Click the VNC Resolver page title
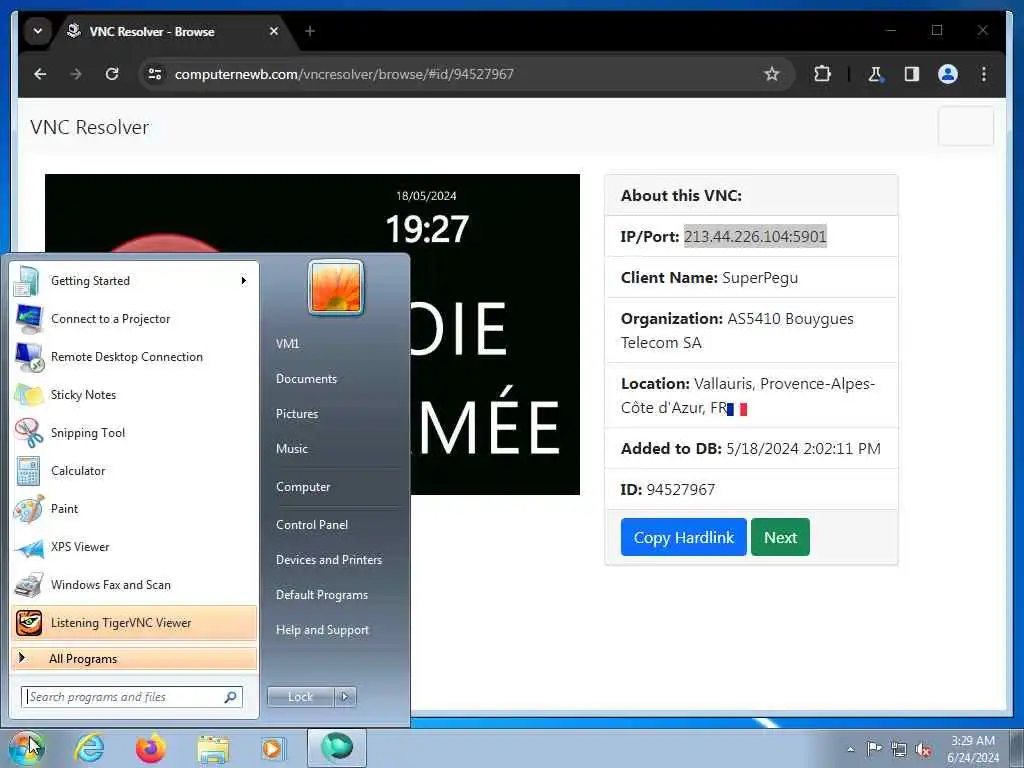Screen dimensions: 1024x768 (x=89, y=127)
